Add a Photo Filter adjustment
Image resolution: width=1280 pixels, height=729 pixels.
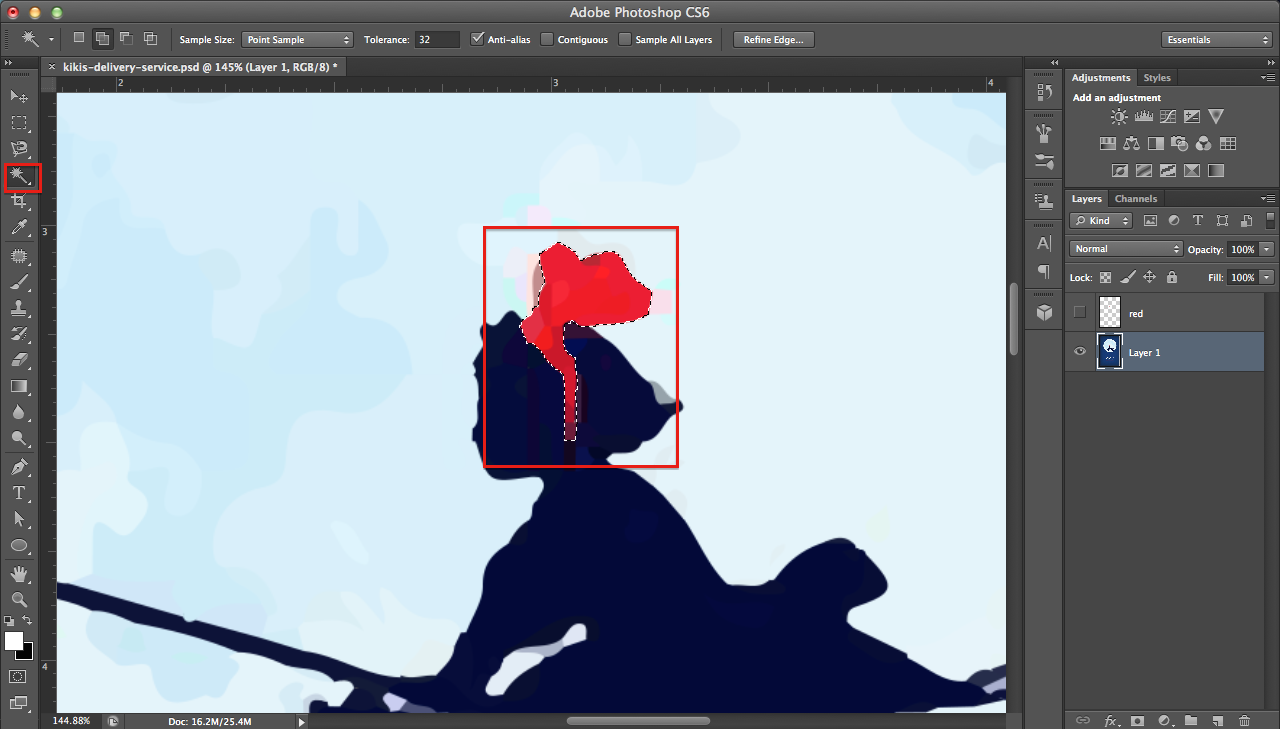point(1179,144)
